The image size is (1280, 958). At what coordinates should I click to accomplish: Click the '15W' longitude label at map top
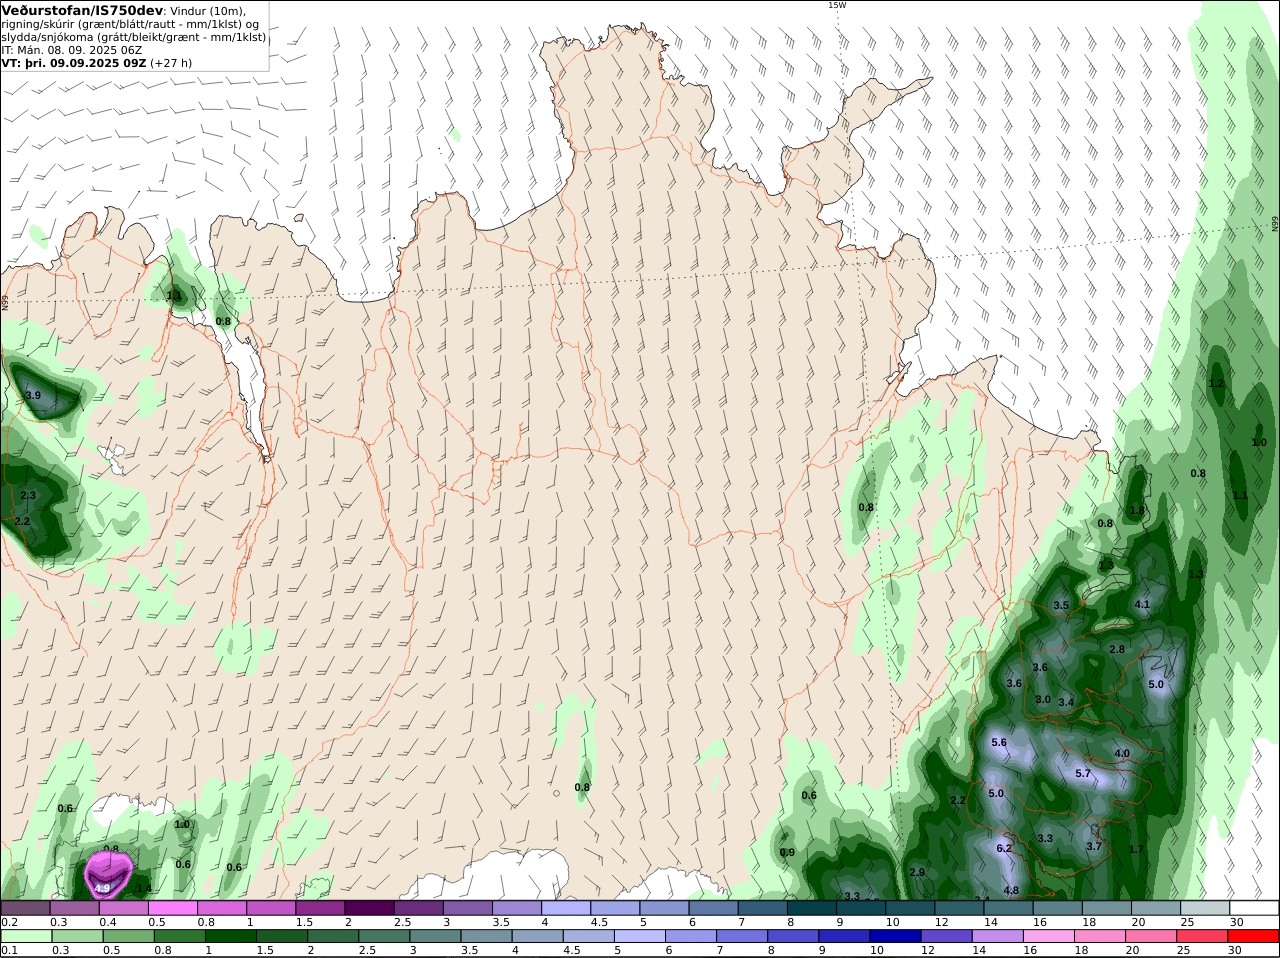(836, 5)
